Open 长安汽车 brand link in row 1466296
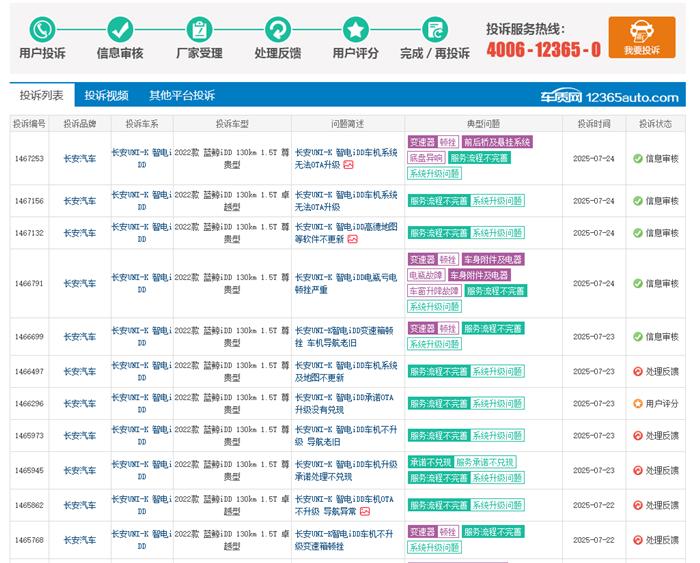Image resolution: width=700 pixels, height=563 pixels. (x=79, y=404)
